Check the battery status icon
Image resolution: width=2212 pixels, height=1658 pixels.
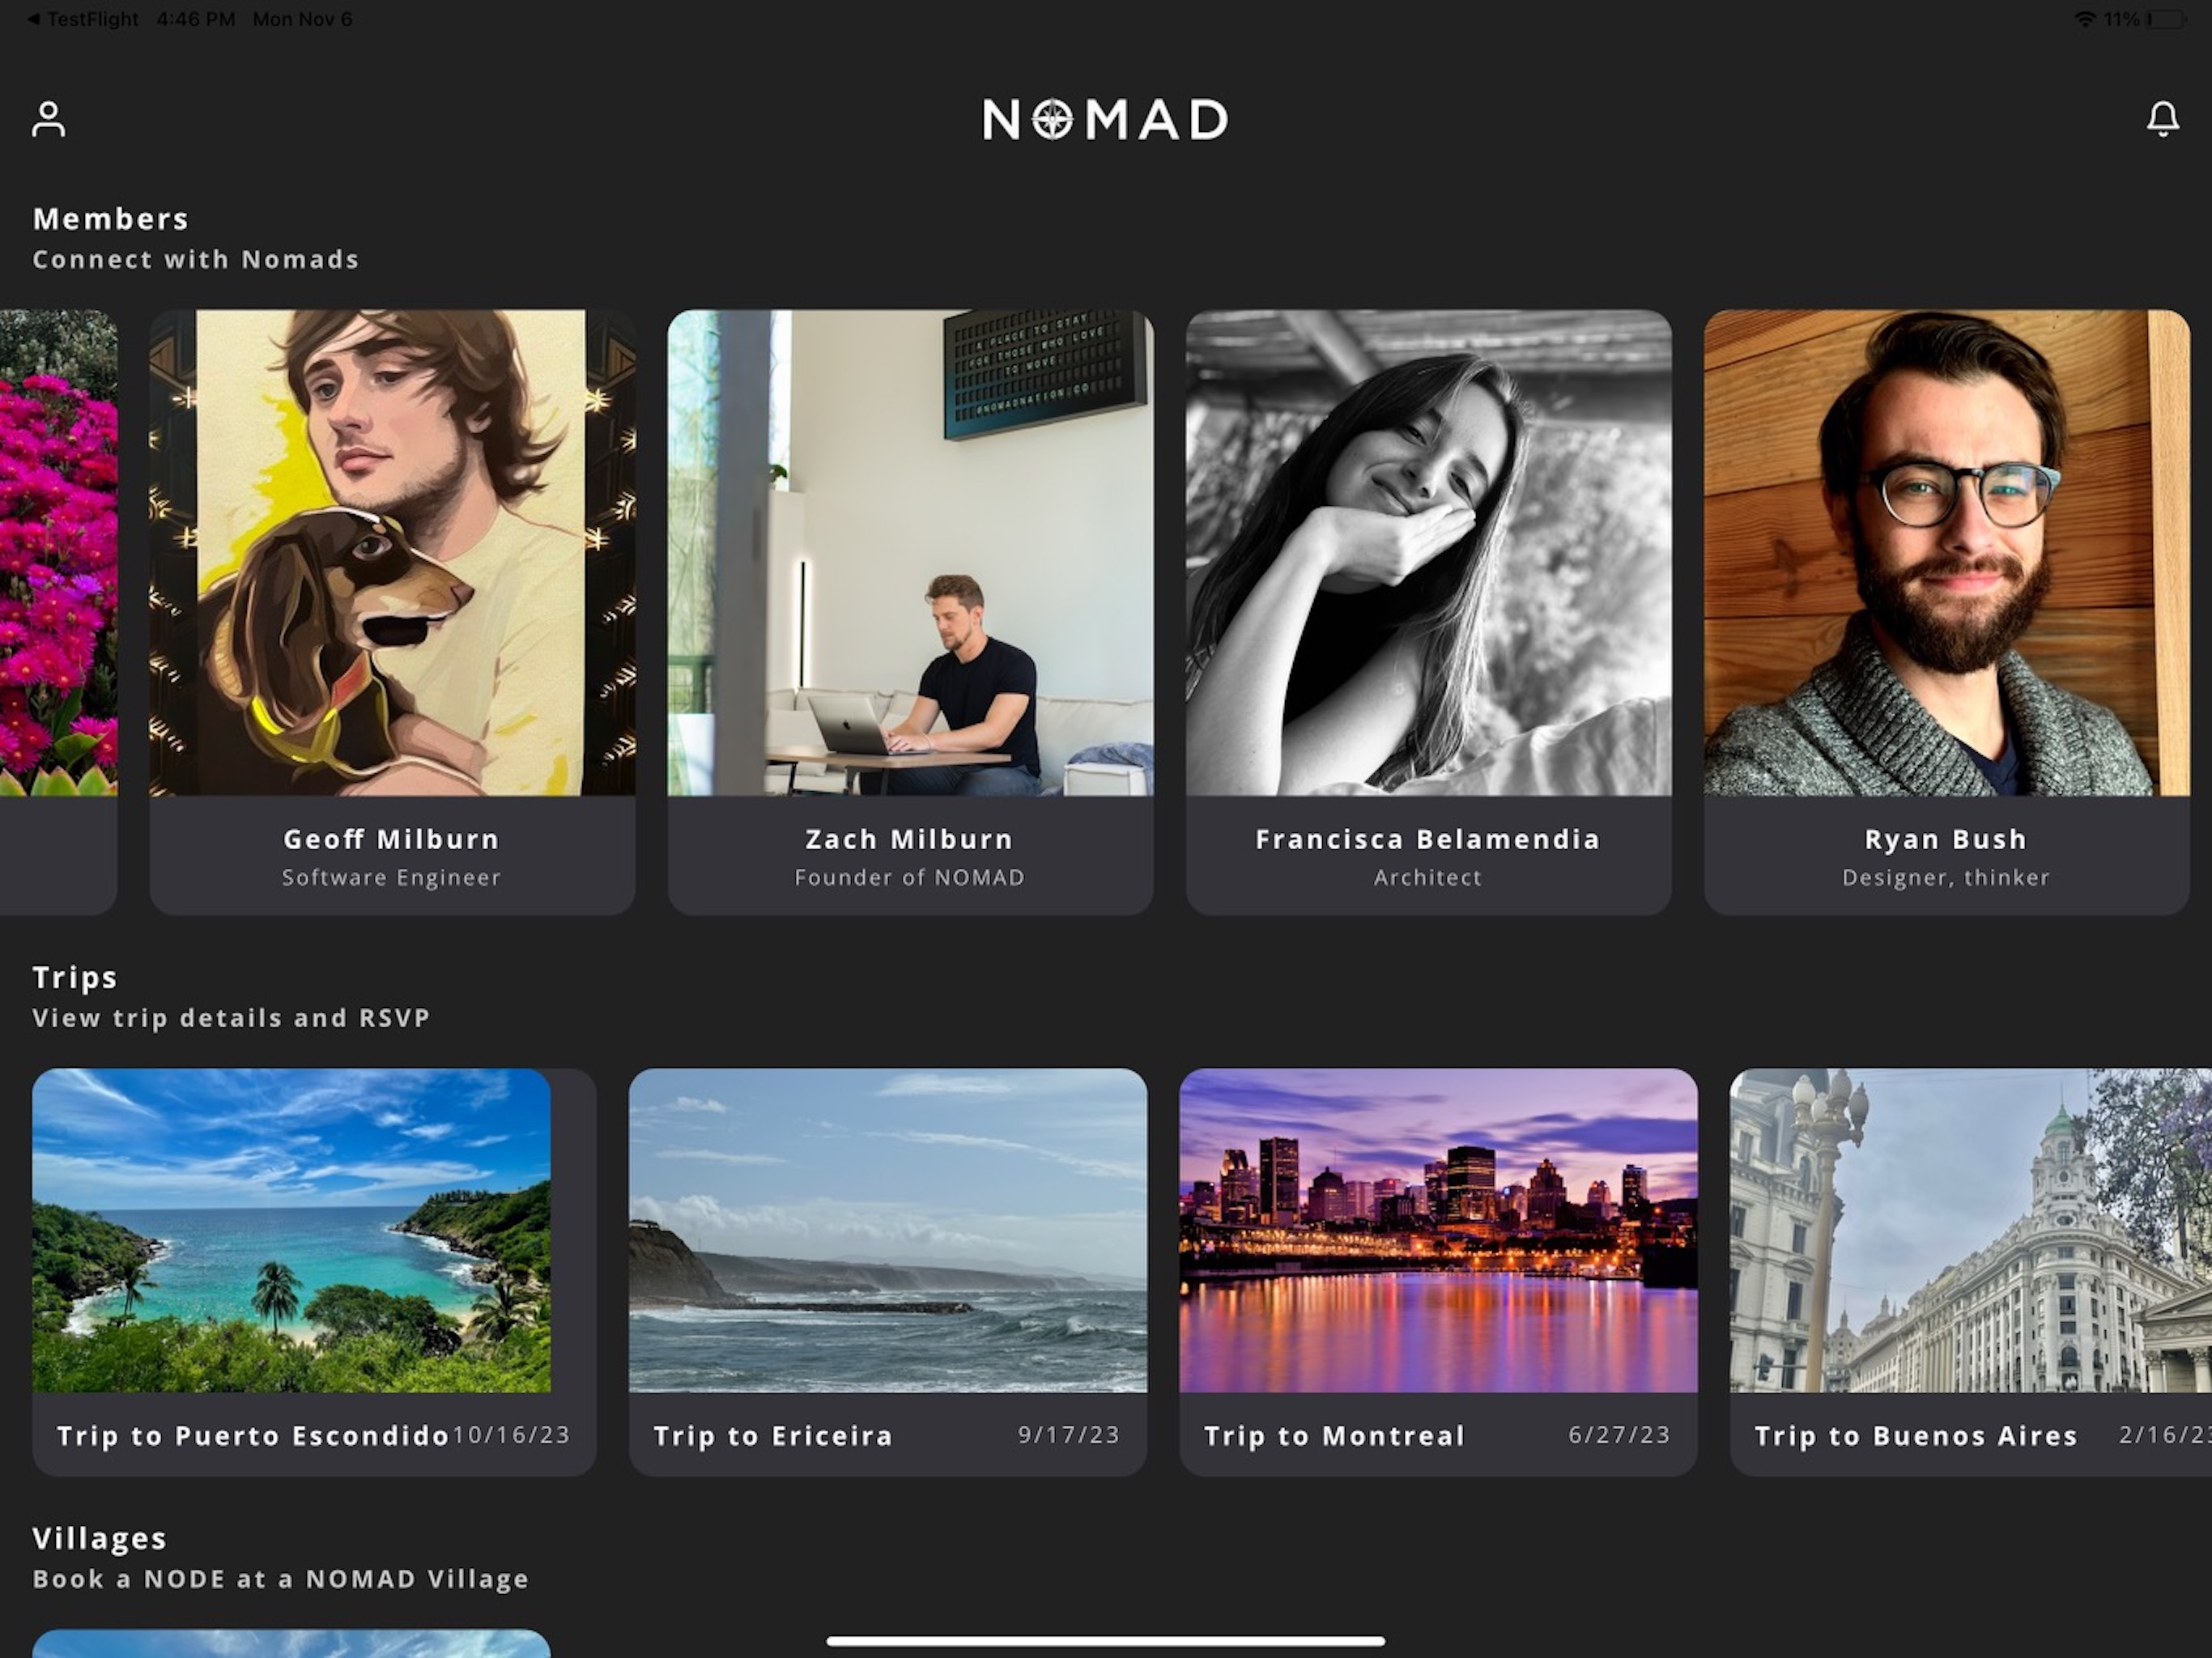(2166, 19)
